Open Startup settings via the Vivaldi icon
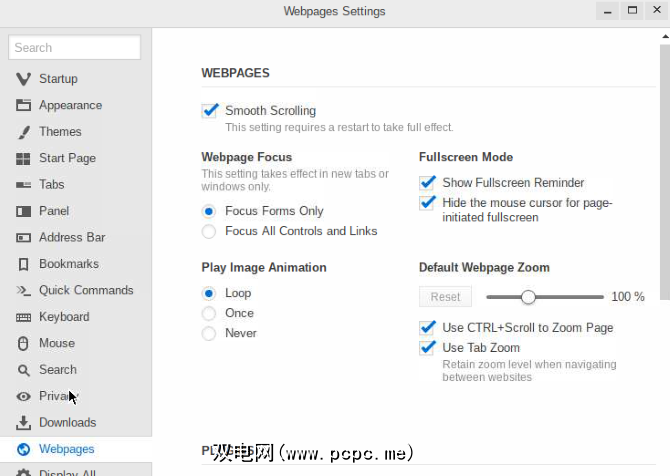The width and height of the screenshot is (670, 476). tap(22, 79)
